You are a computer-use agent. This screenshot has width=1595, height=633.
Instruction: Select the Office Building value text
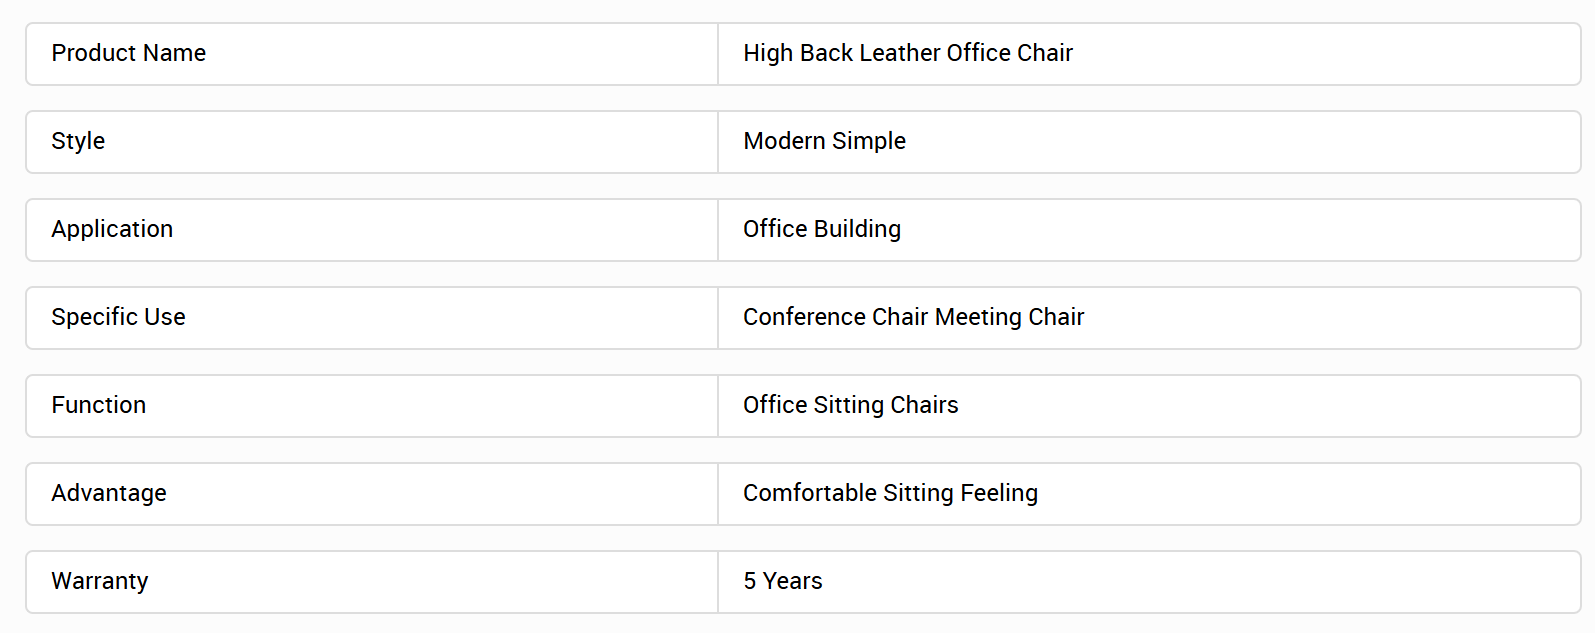coord(821,229)
